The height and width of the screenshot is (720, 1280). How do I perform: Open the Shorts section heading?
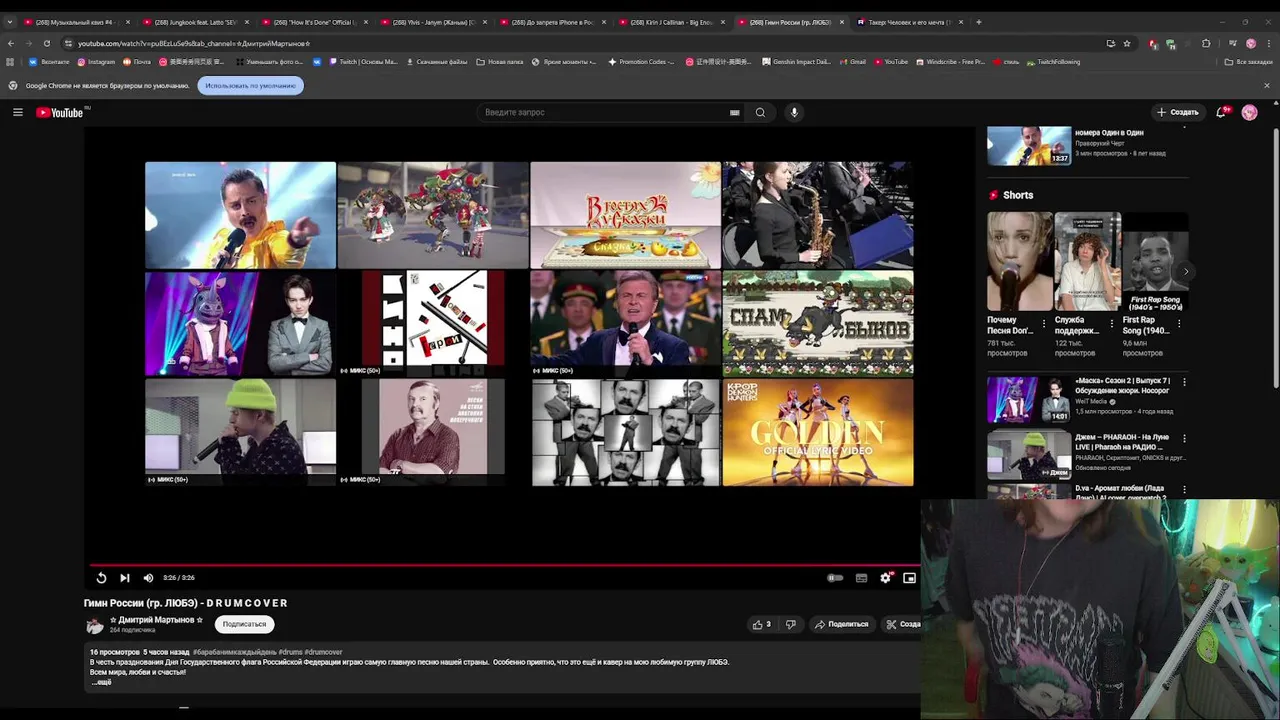click(x=1011, y=195)
